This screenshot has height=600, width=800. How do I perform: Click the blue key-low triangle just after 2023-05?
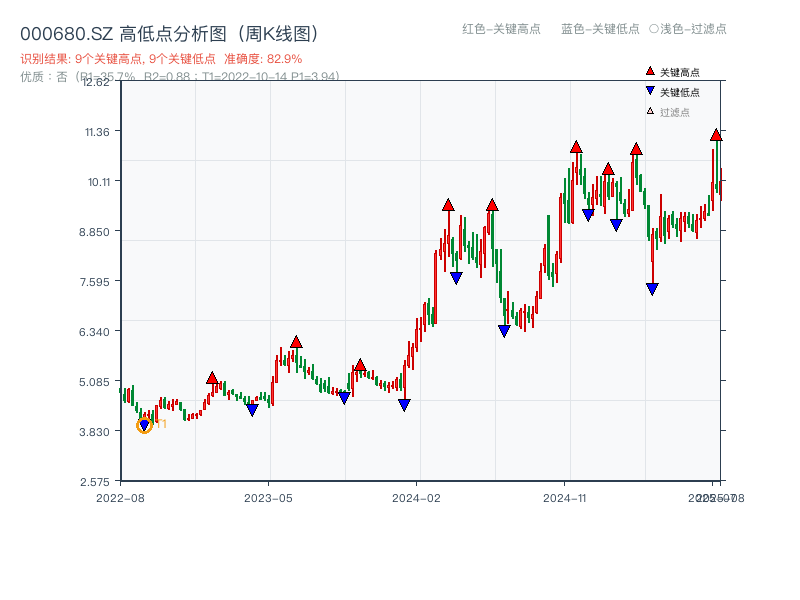tap(252, 410)
